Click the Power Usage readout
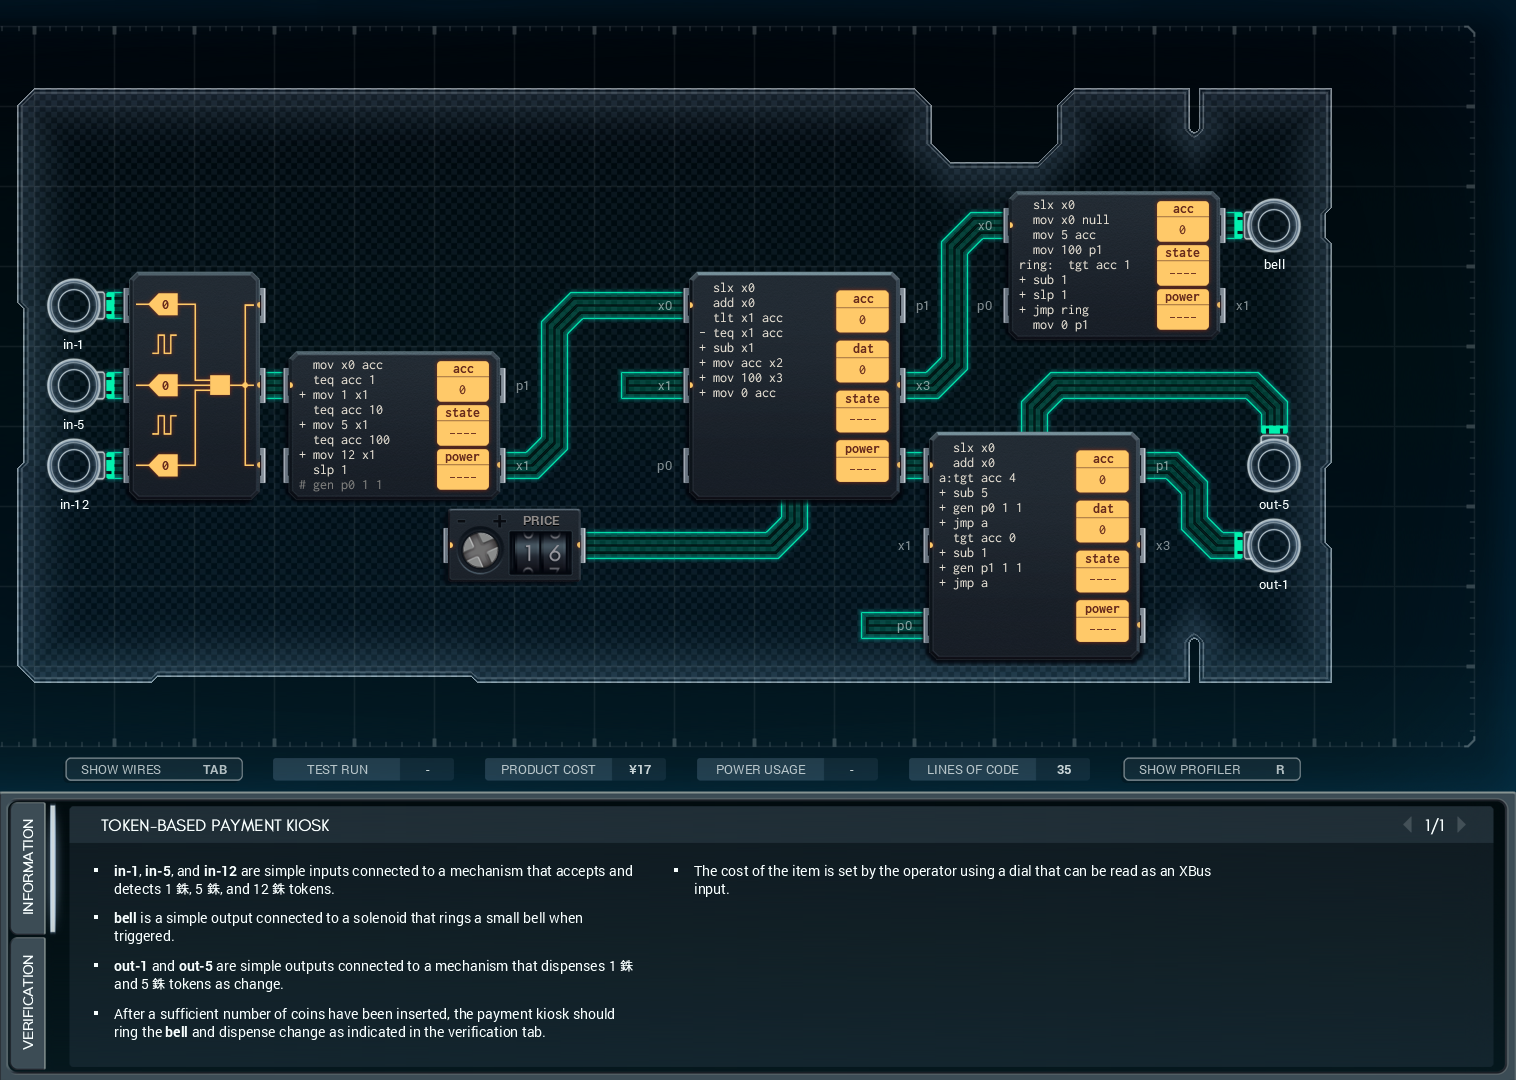The image size is (1516, 1080). 761,769
